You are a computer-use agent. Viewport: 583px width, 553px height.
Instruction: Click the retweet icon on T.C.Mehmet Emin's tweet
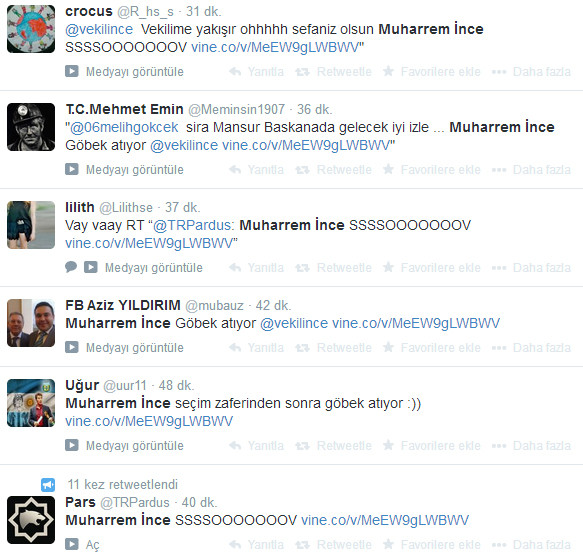pos(302,170)
